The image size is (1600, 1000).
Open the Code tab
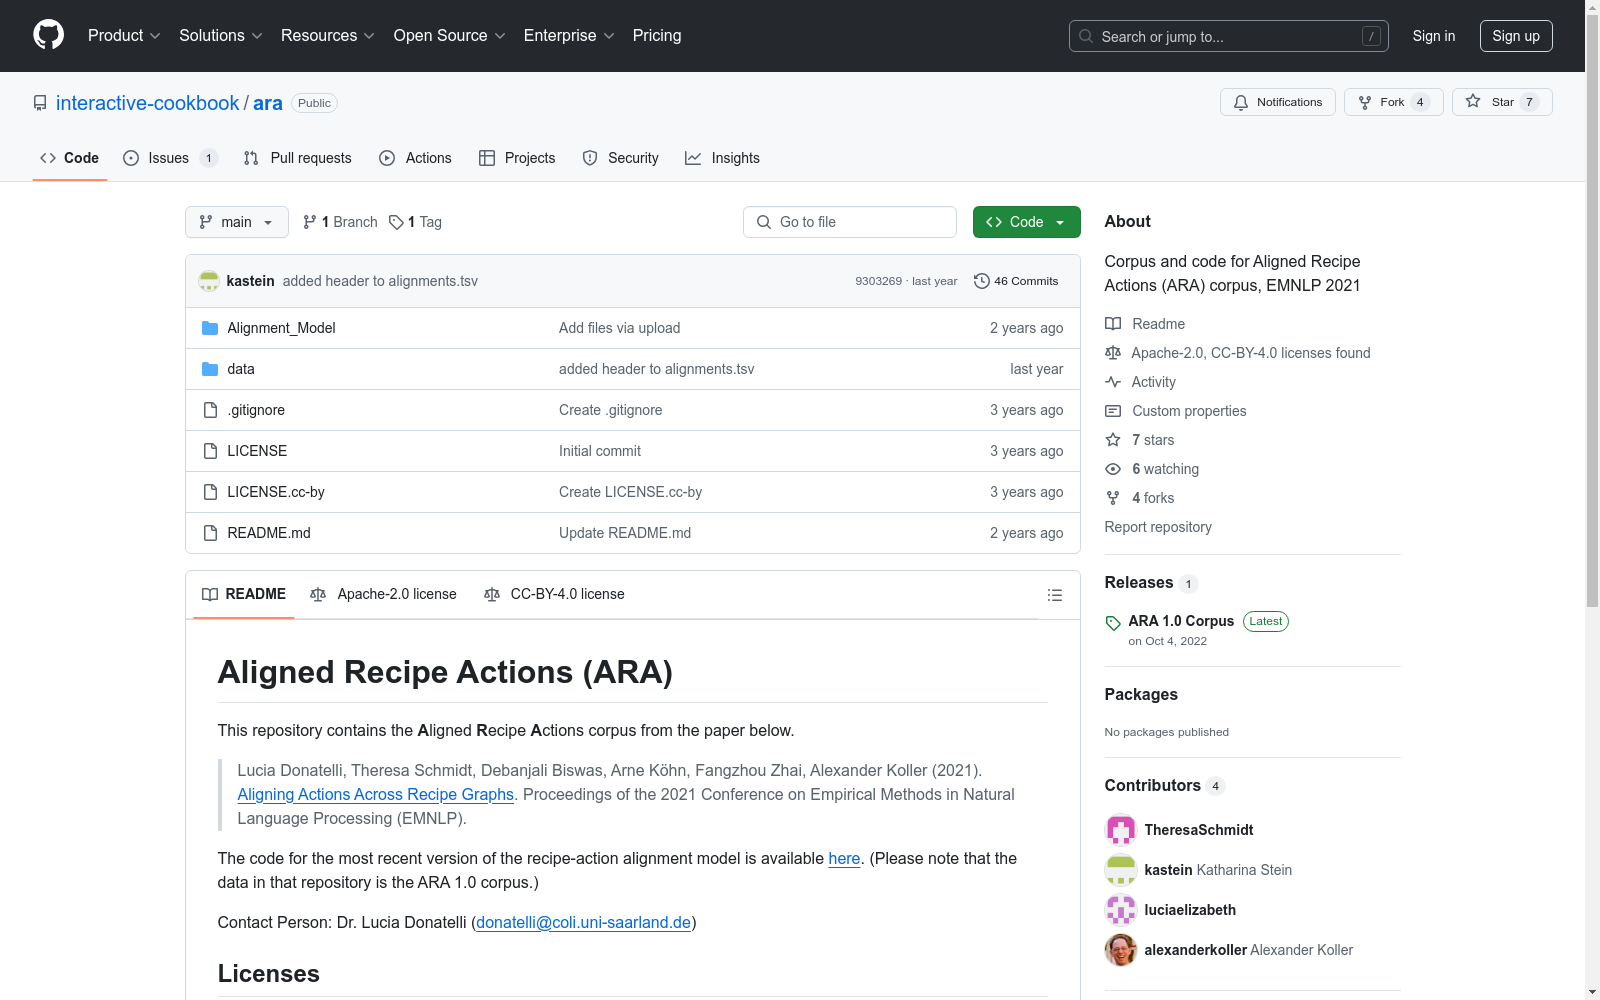coord(70,158)
